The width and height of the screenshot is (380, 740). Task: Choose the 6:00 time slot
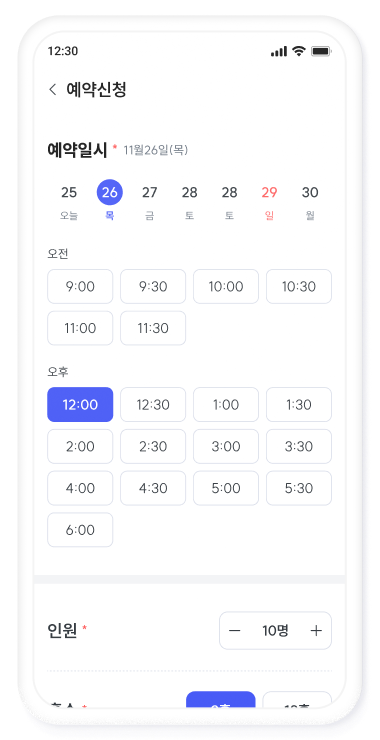tap(80, 530)
